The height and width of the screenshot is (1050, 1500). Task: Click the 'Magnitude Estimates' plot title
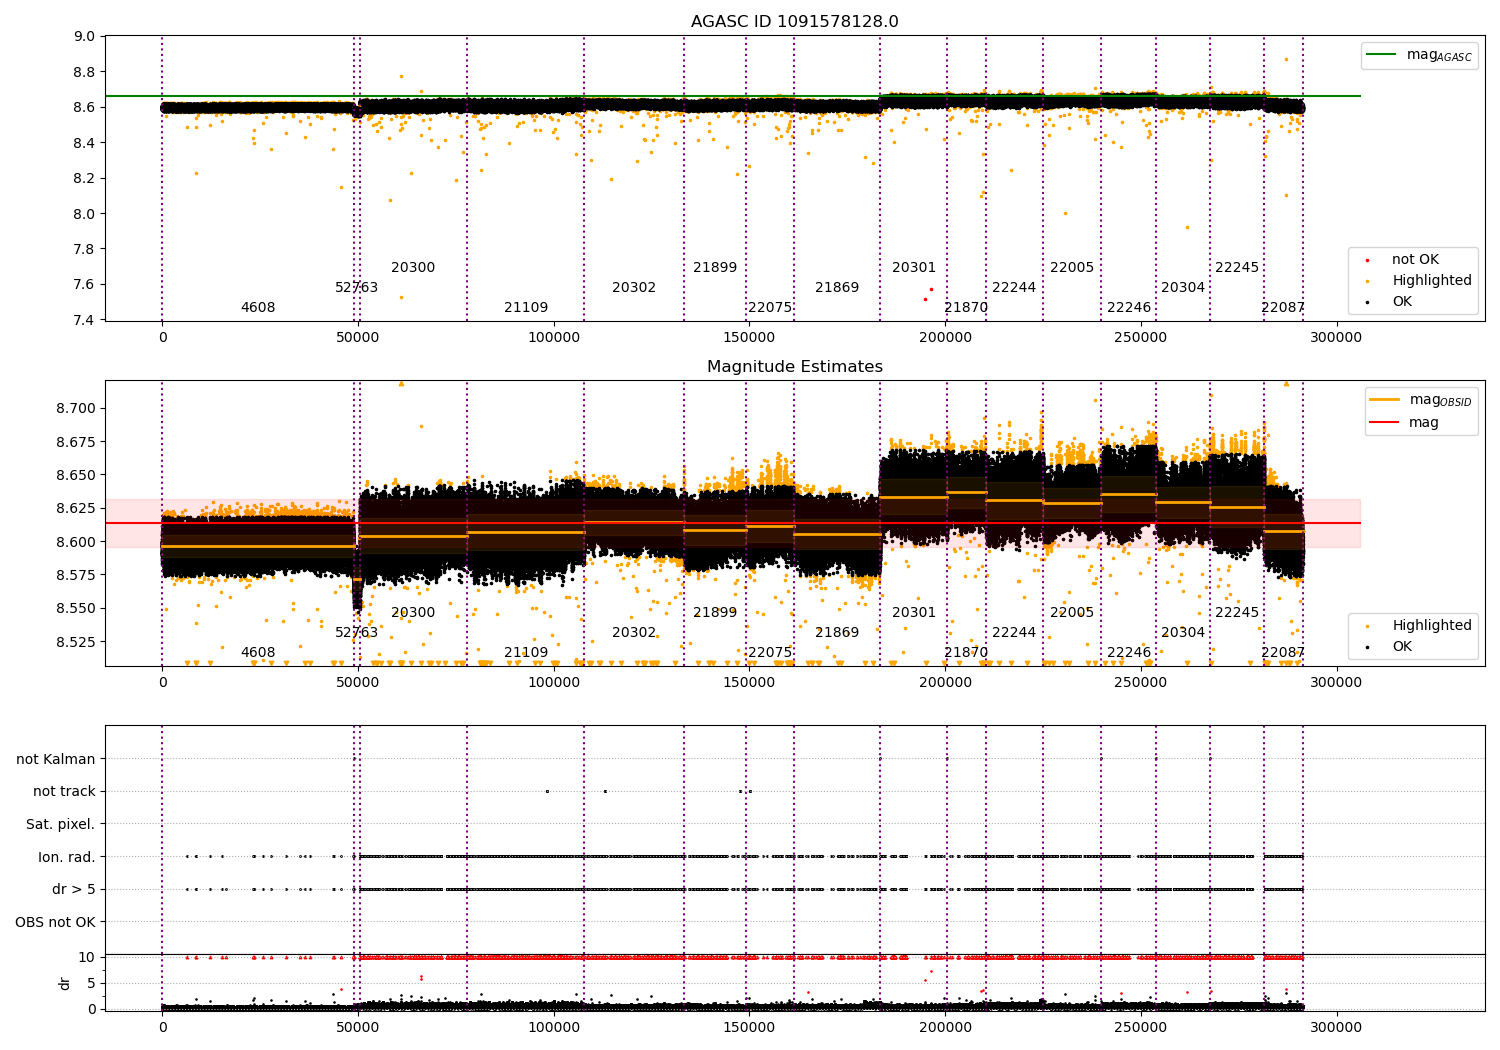[794, 367]
